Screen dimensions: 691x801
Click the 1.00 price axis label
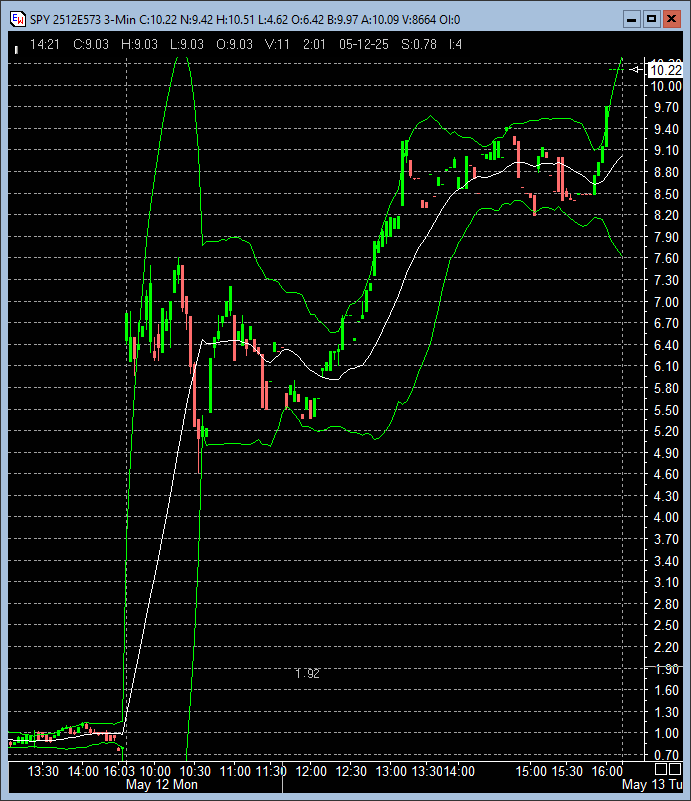(668, 733)
